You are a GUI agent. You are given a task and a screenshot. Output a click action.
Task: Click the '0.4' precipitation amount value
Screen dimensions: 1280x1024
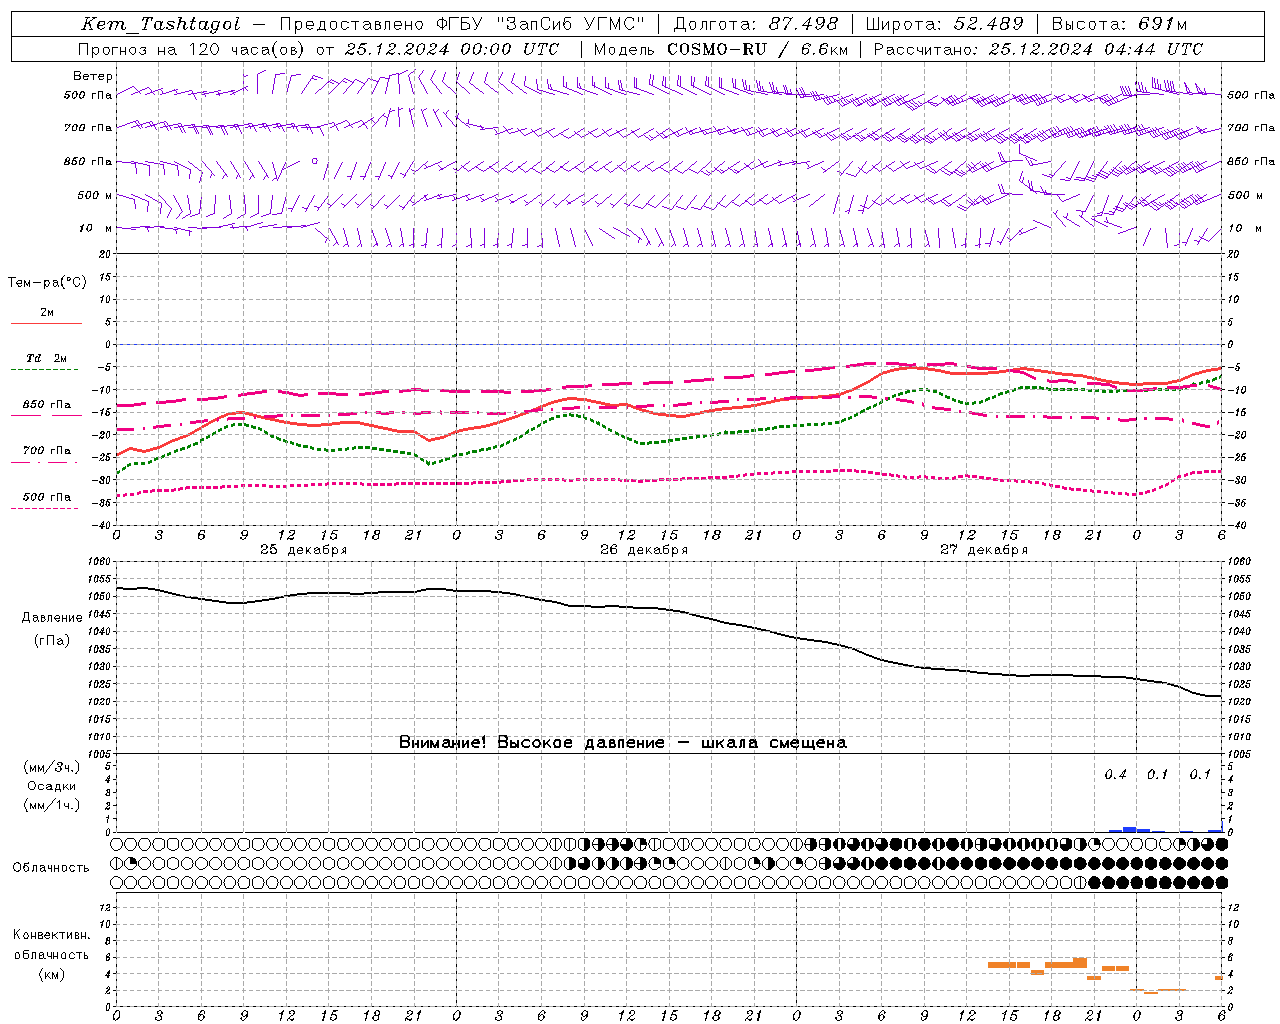click(1115, 775)
